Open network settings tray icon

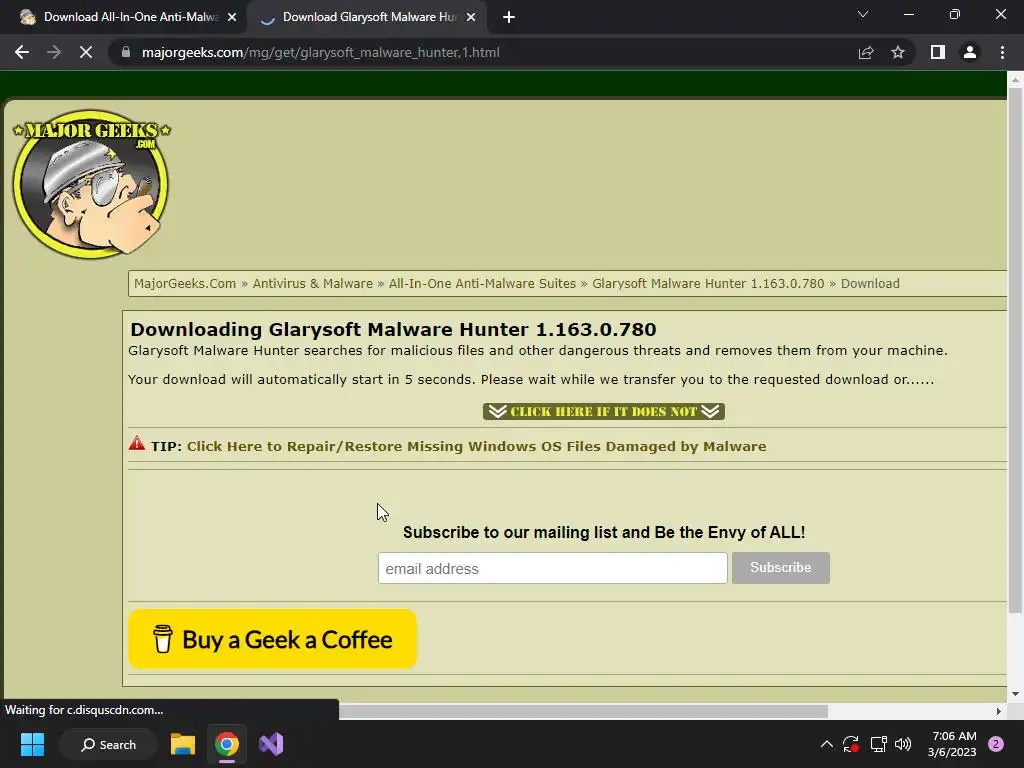pyautogui.click(x=878, y=744)
